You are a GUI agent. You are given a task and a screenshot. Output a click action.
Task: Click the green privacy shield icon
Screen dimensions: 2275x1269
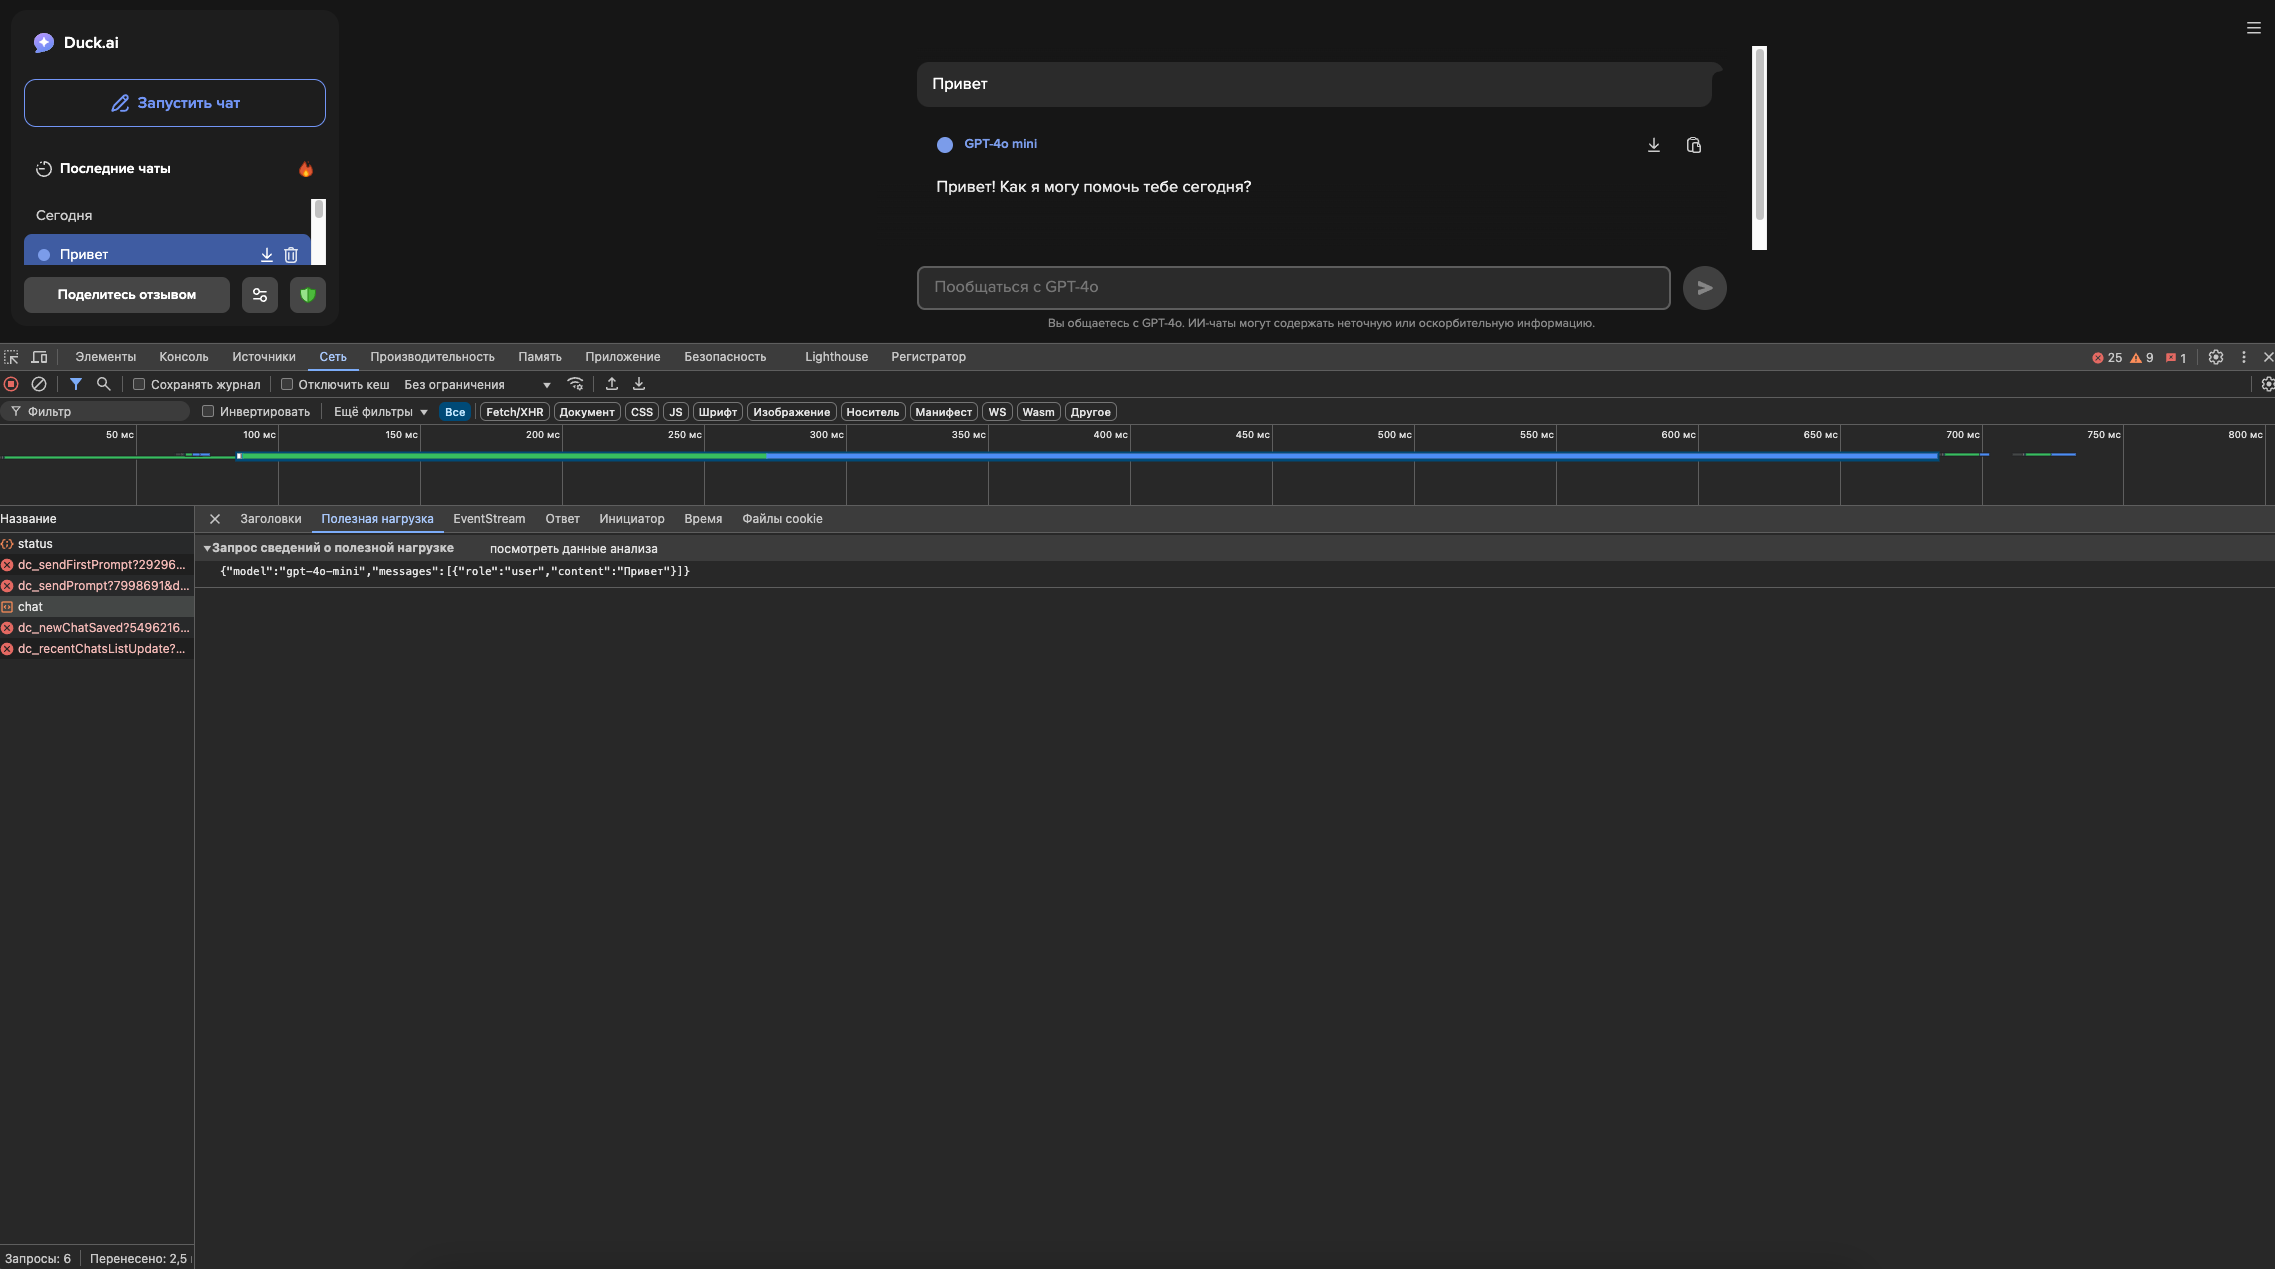pyautogui.click(x=308, y=295)
